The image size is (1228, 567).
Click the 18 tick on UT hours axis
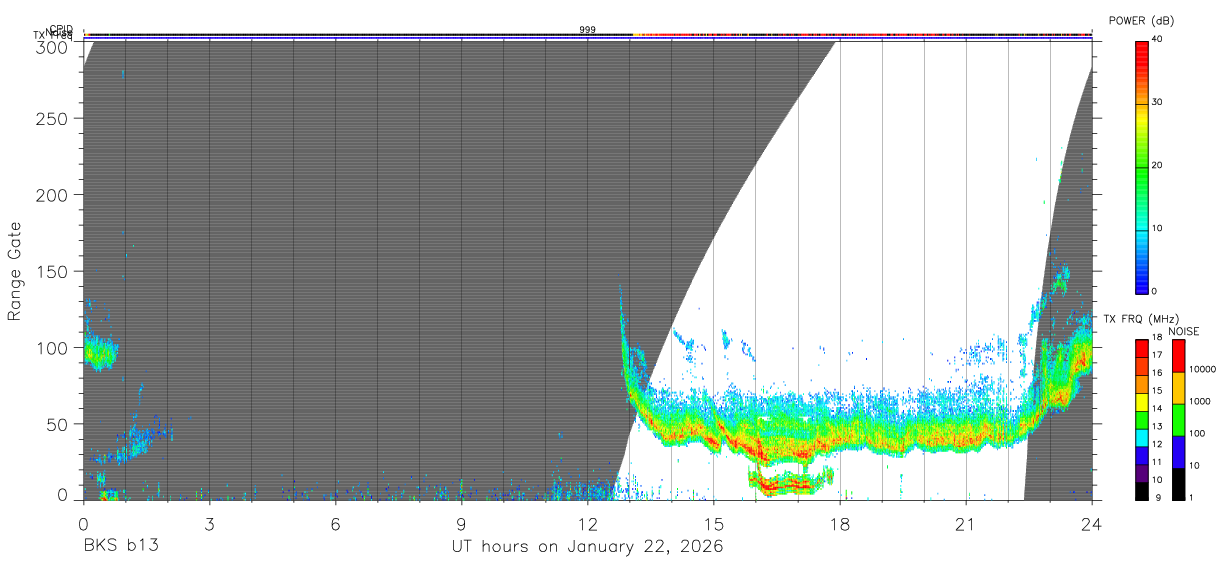click(x=840, y=523)
